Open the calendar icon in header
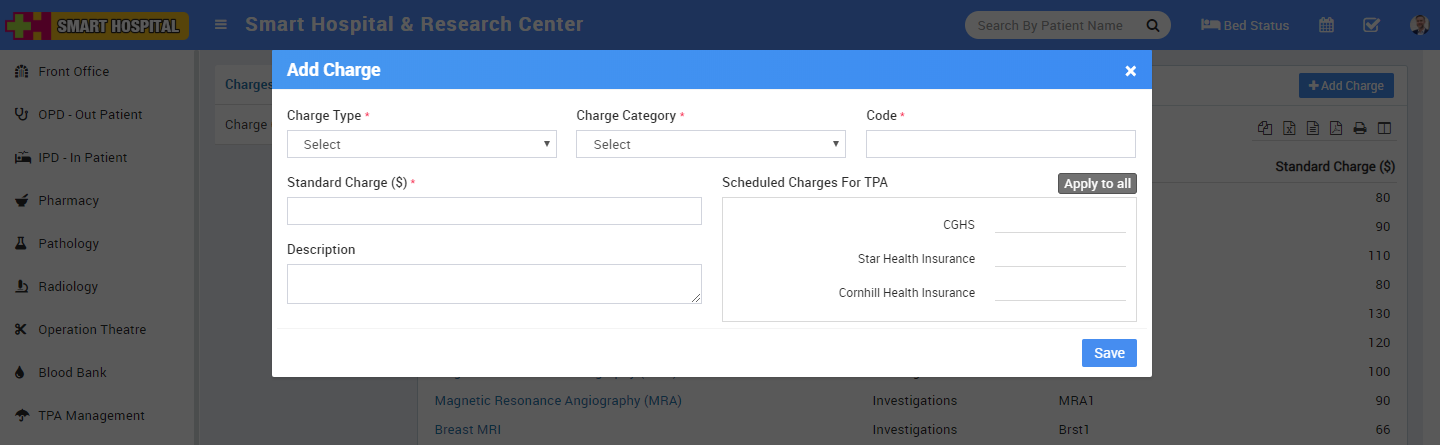1440x445 pixels. point(1326,25)
